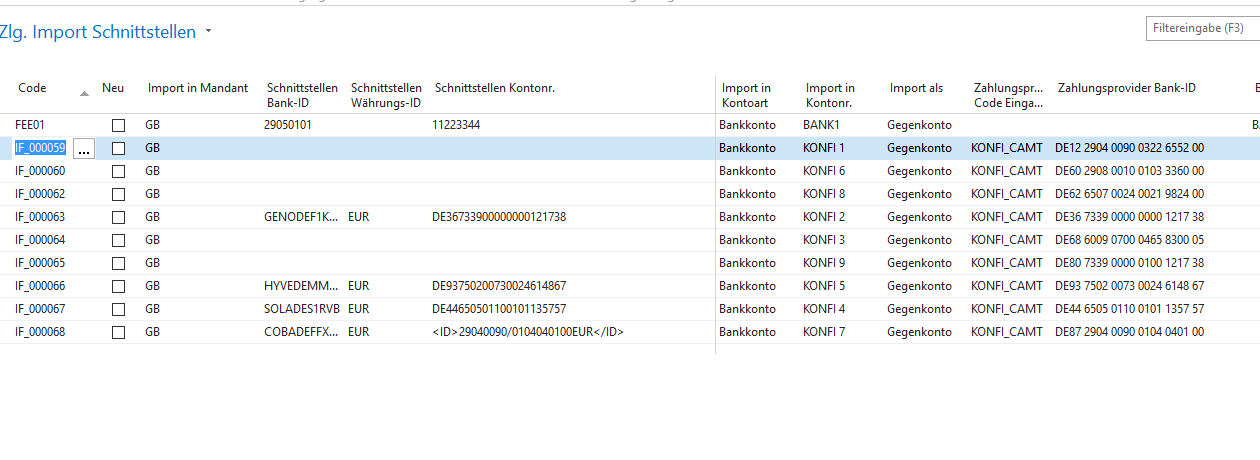Image resolution: width=1260 pixels, height=460 pixels.
Task: Click the Zahlungsprovider Bank-ID column header
Action: coord(1127,88)
